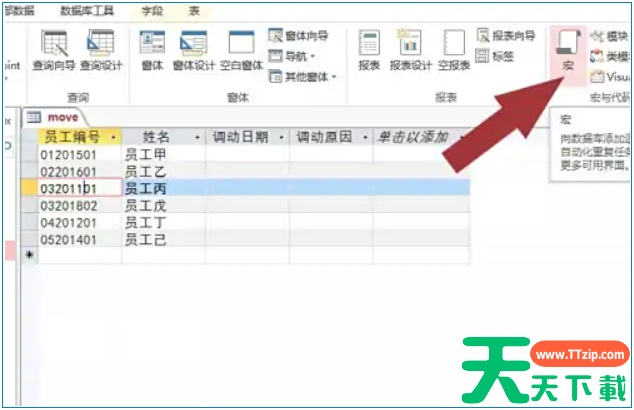This screenshot has width=634, height=410.
Task: Click the cell containing 04201201
Action: tap(80, 222)
